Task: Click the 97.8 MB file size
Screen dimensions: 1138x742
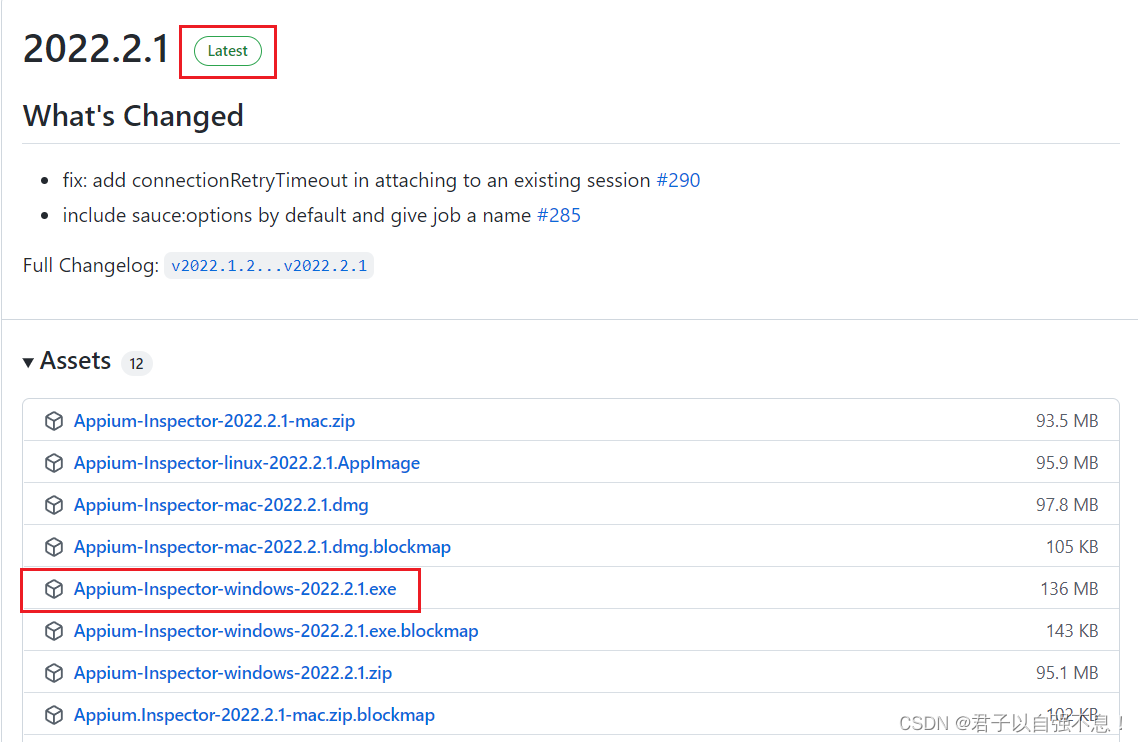Action: [x=1067, y=505]
